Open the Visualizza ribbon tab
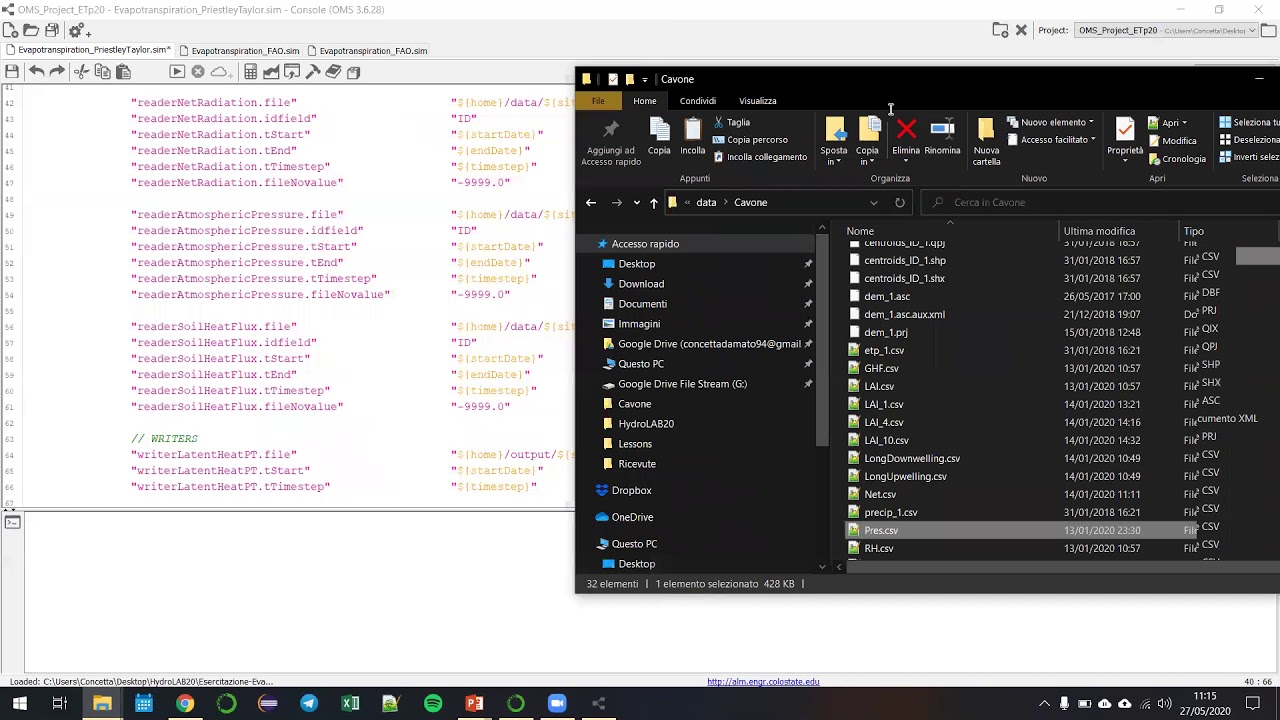 757,101
